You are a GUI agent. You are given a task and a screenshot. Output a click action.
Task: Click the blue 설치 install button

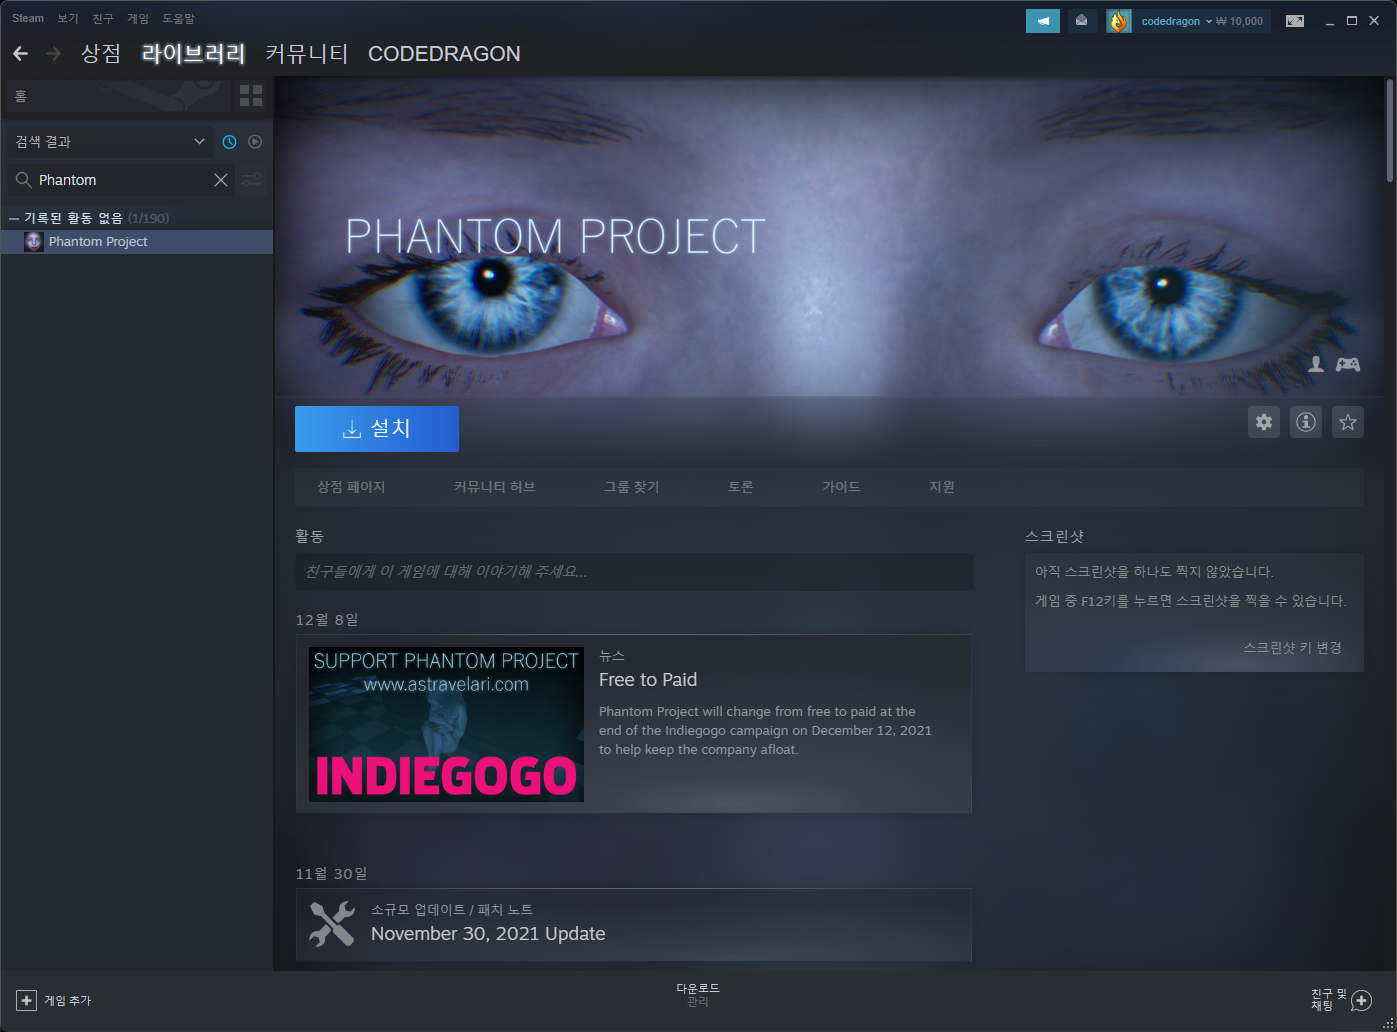tap(377, 429)
